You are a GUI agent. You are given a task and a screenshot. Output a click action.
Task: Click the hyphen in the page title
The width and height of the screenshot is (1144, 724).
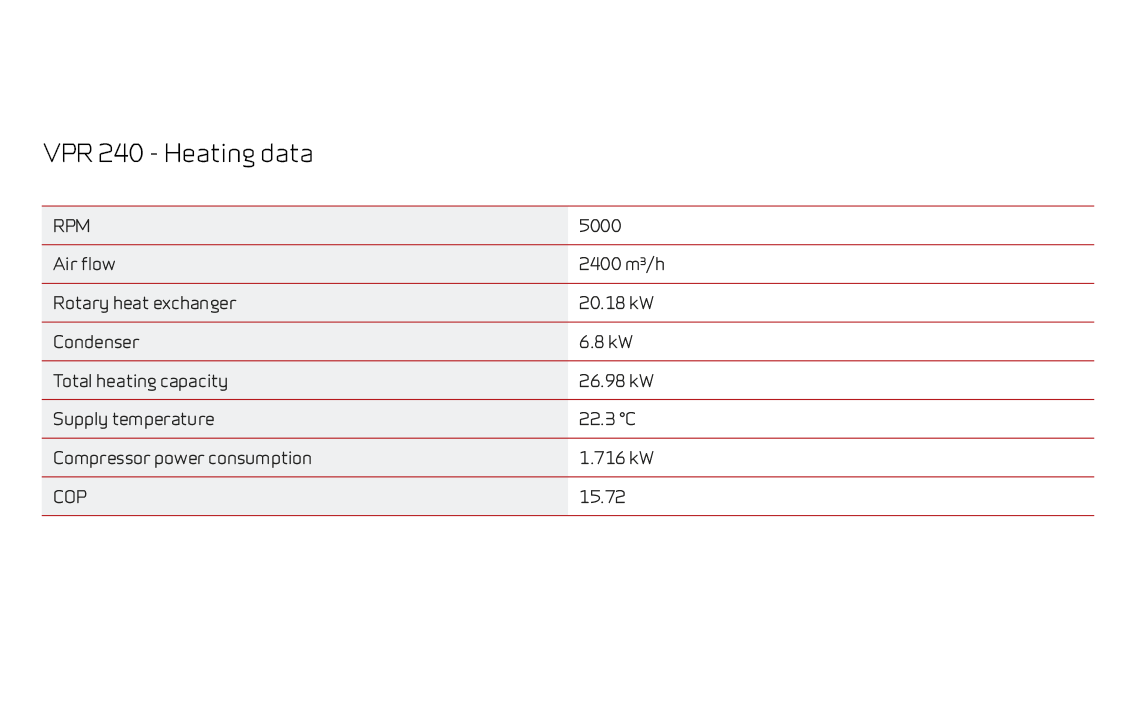click(154, 155)
